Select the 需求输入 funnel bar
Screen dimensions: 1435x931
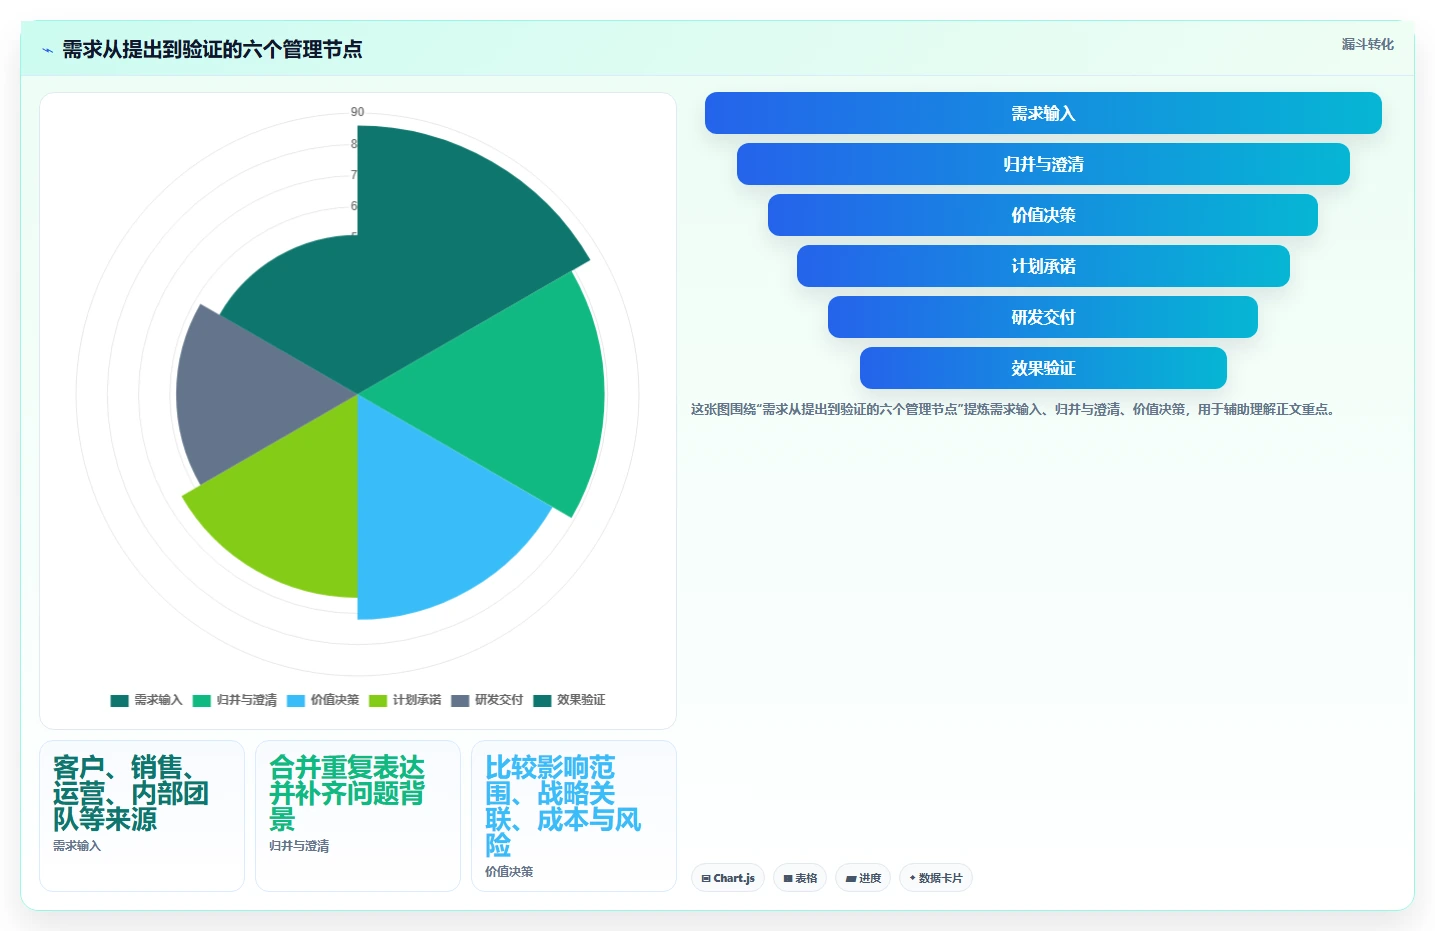(x=1043, y=113)
